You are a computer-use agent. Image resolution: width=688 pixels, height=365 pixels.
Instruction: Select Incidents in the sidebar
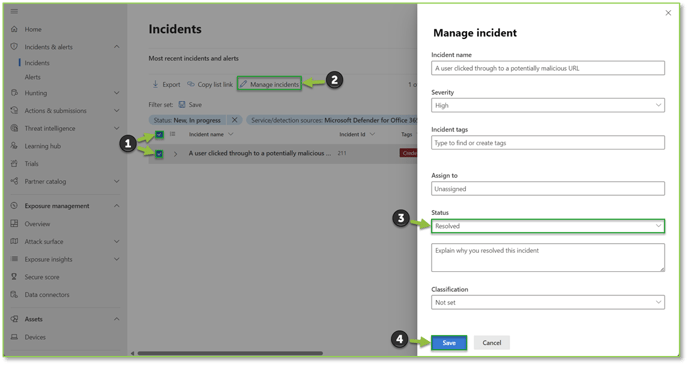click(37, 63)
